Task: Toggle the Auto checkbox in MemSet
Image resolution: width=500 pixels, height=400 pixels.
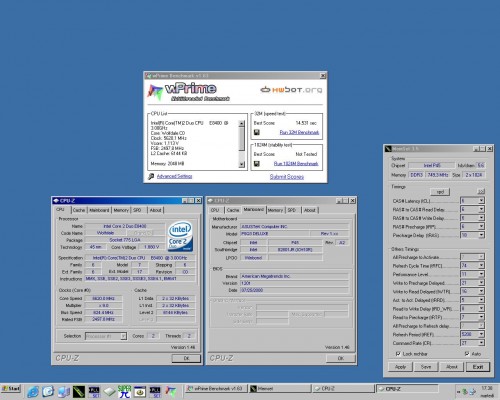Action: (x=467, y=354)
